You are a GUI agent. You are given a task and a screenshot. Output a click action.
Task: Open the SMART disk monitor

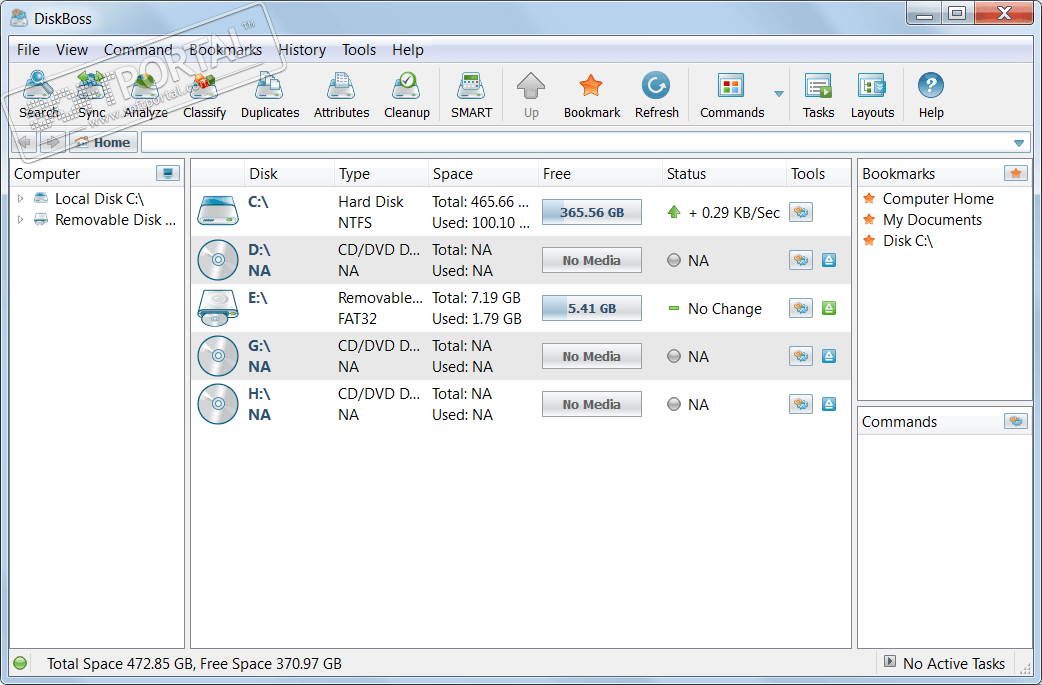[x=471, y=94]
